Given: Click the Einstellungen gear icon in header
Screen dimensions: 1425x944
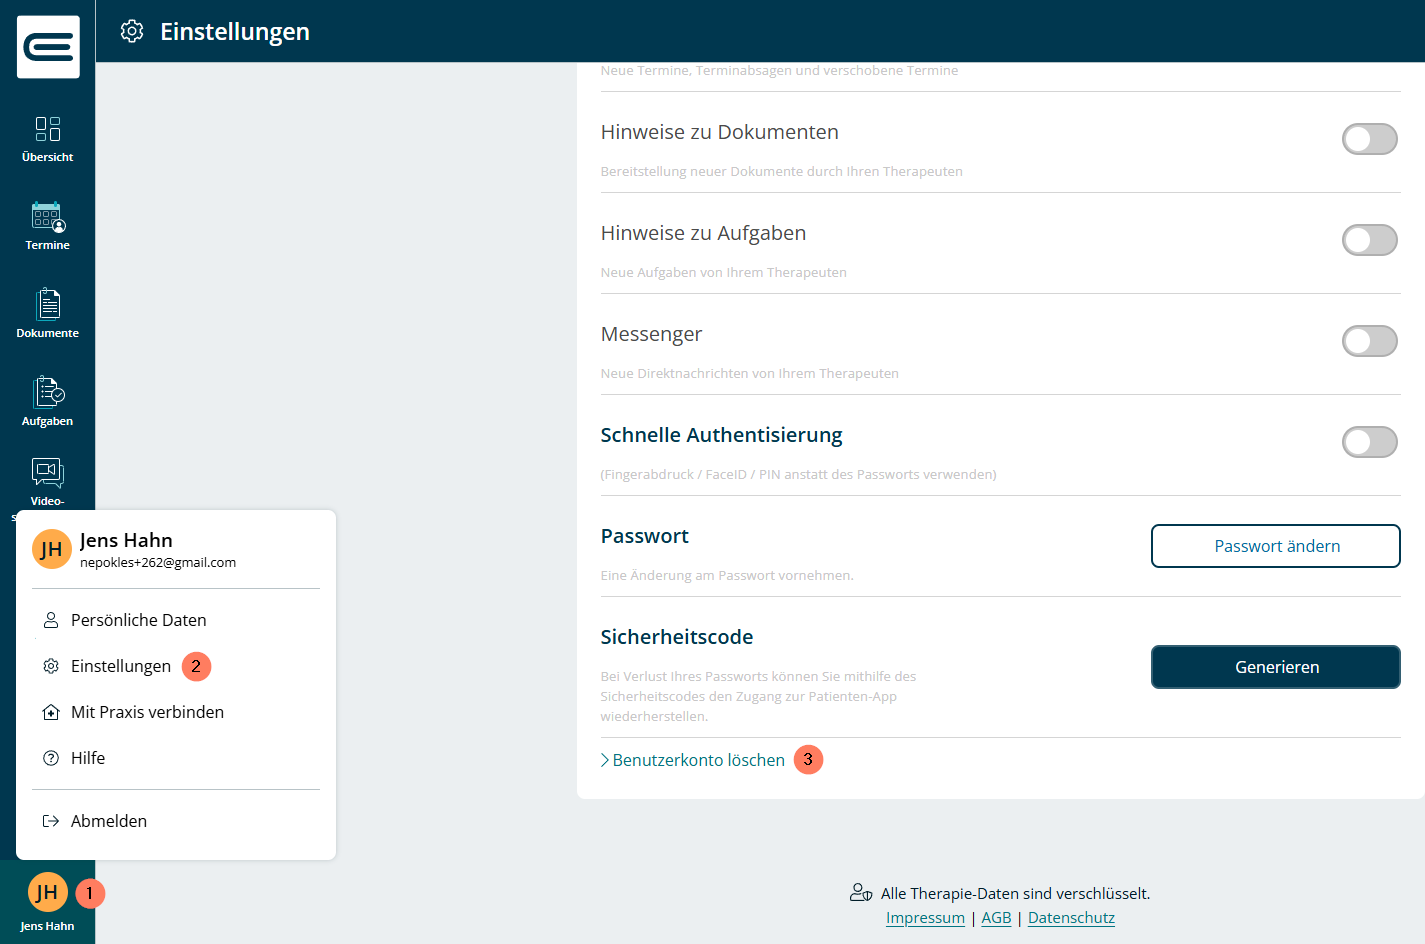Looking at the screenshot, I should [132, 31].
